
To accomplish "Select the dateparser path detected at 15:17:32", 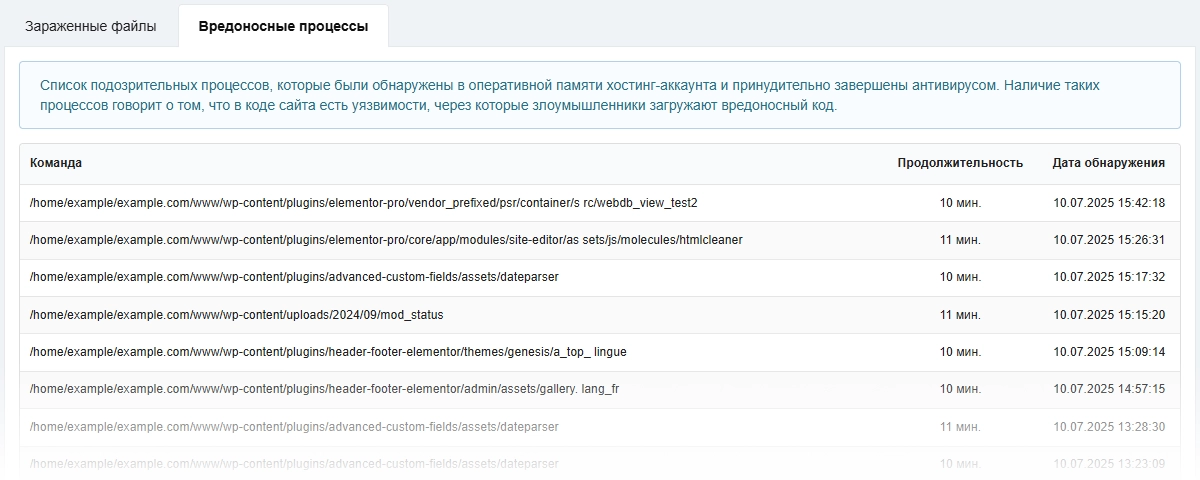I will point(294,277).
